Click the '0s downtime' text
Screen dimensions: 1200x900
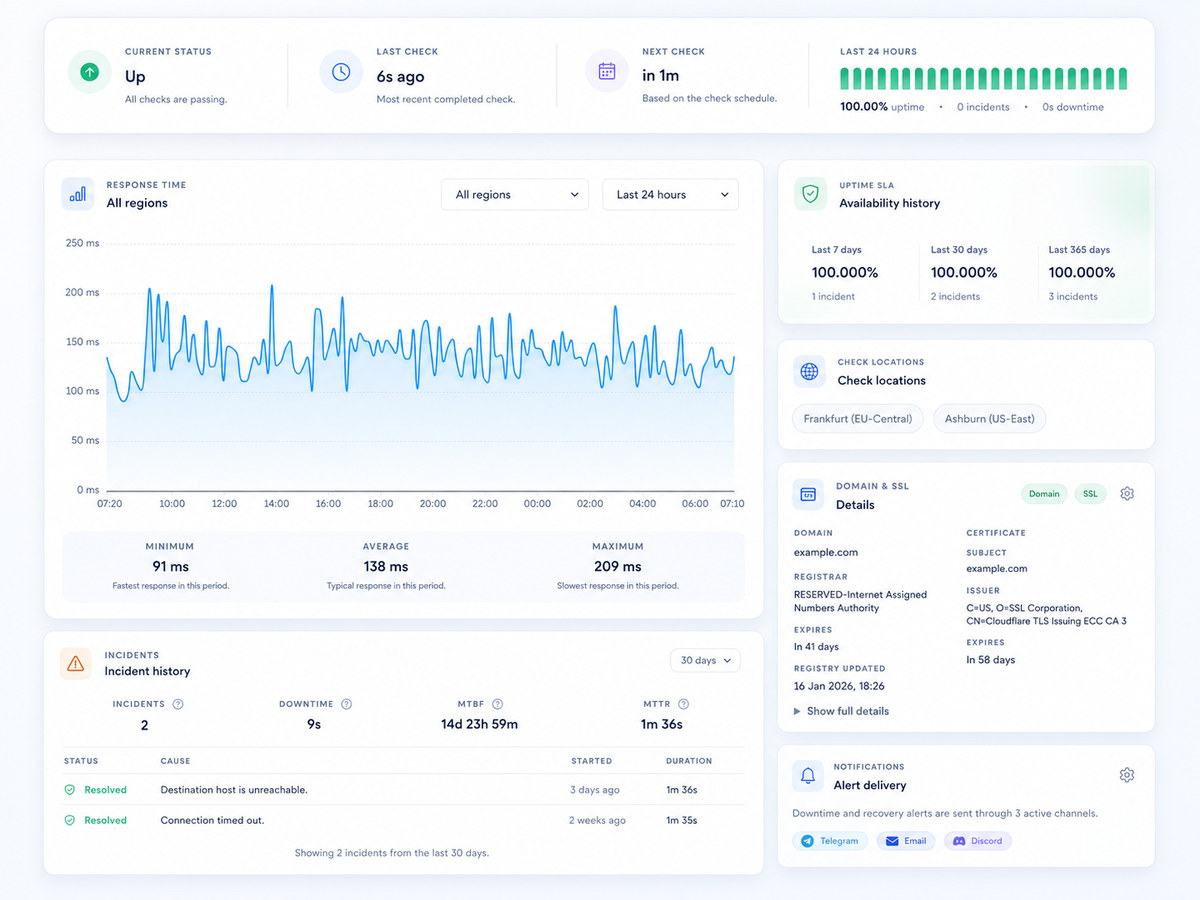click(x=1073, y=107)
